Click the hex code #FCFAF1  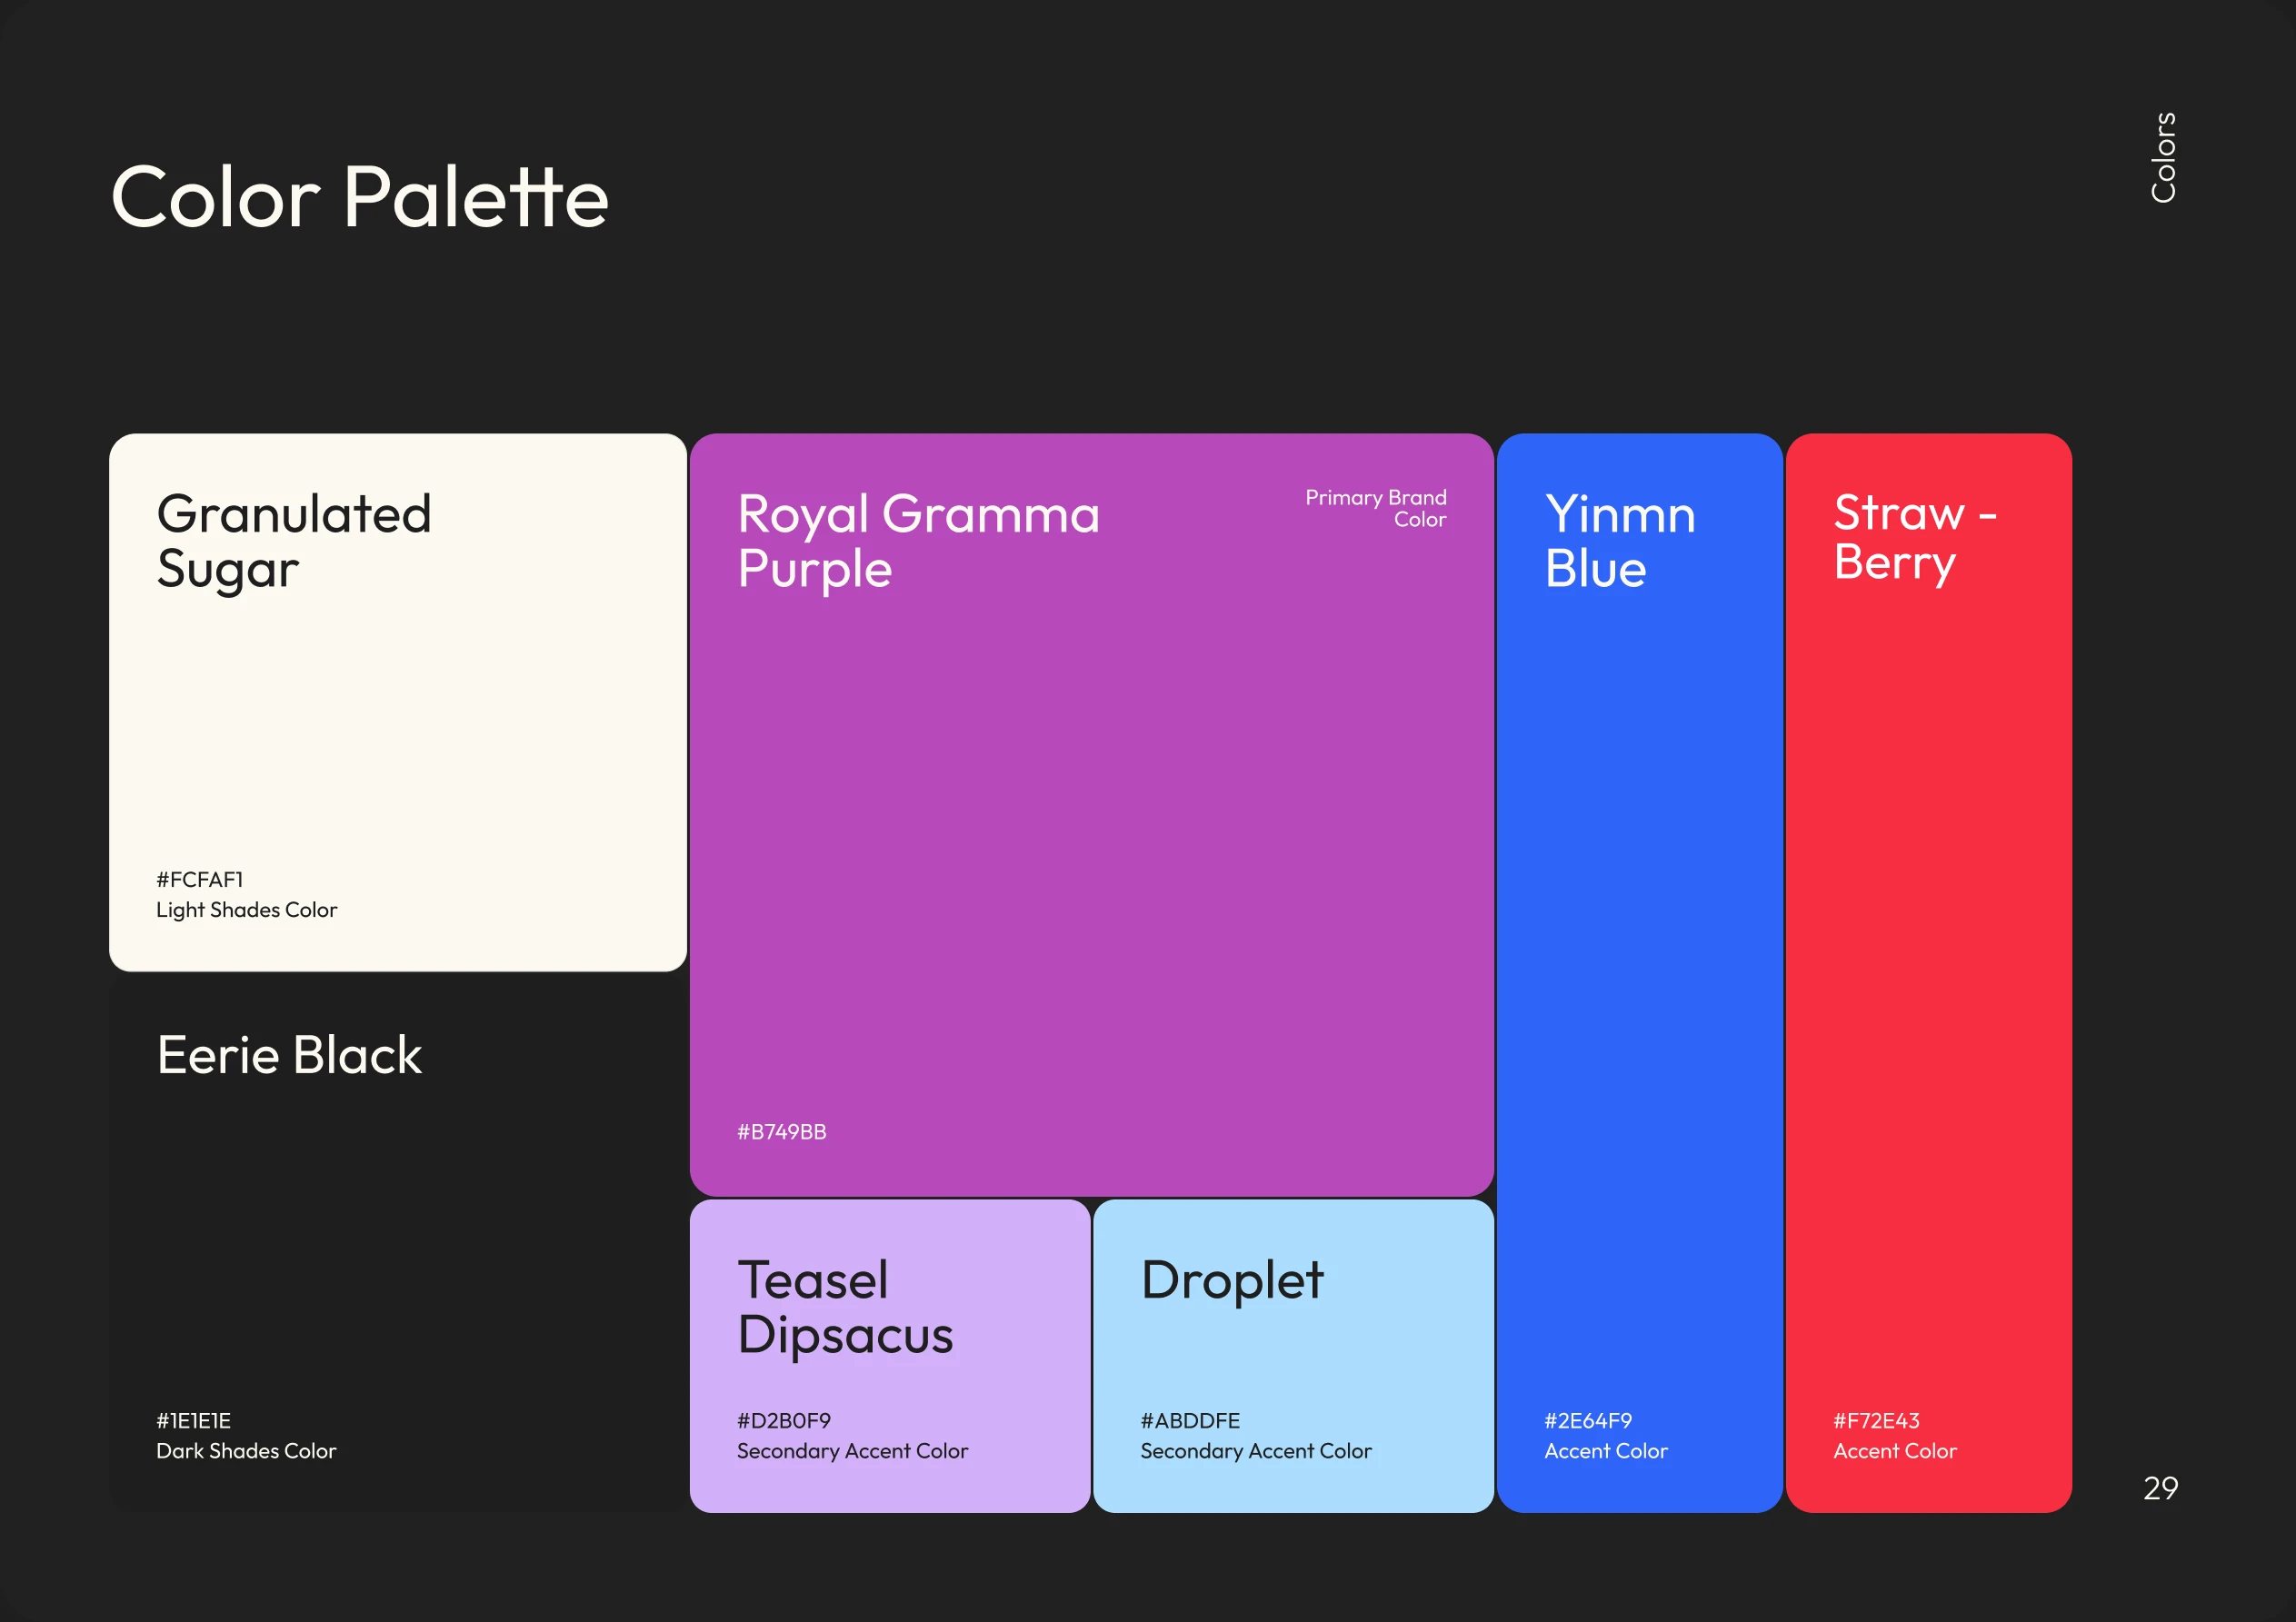click(x=199, y=880)
